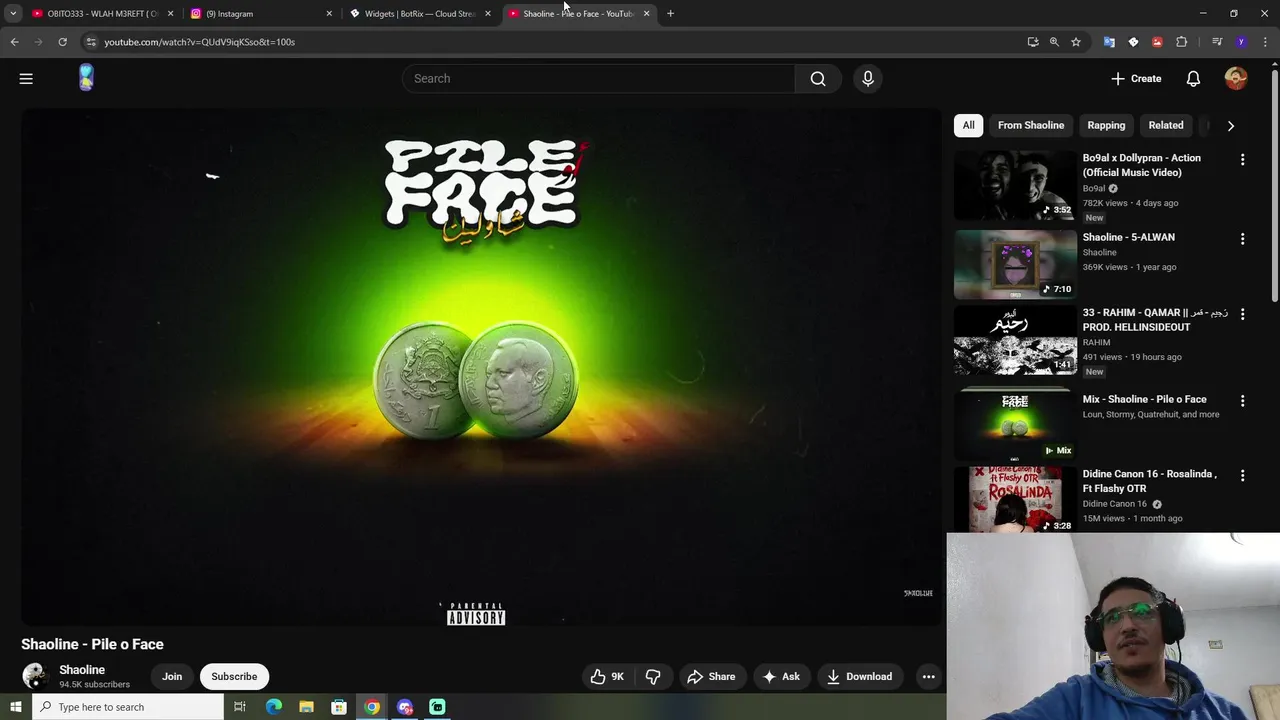Open Shaoline channel avatar

click(x=35, y=676)
